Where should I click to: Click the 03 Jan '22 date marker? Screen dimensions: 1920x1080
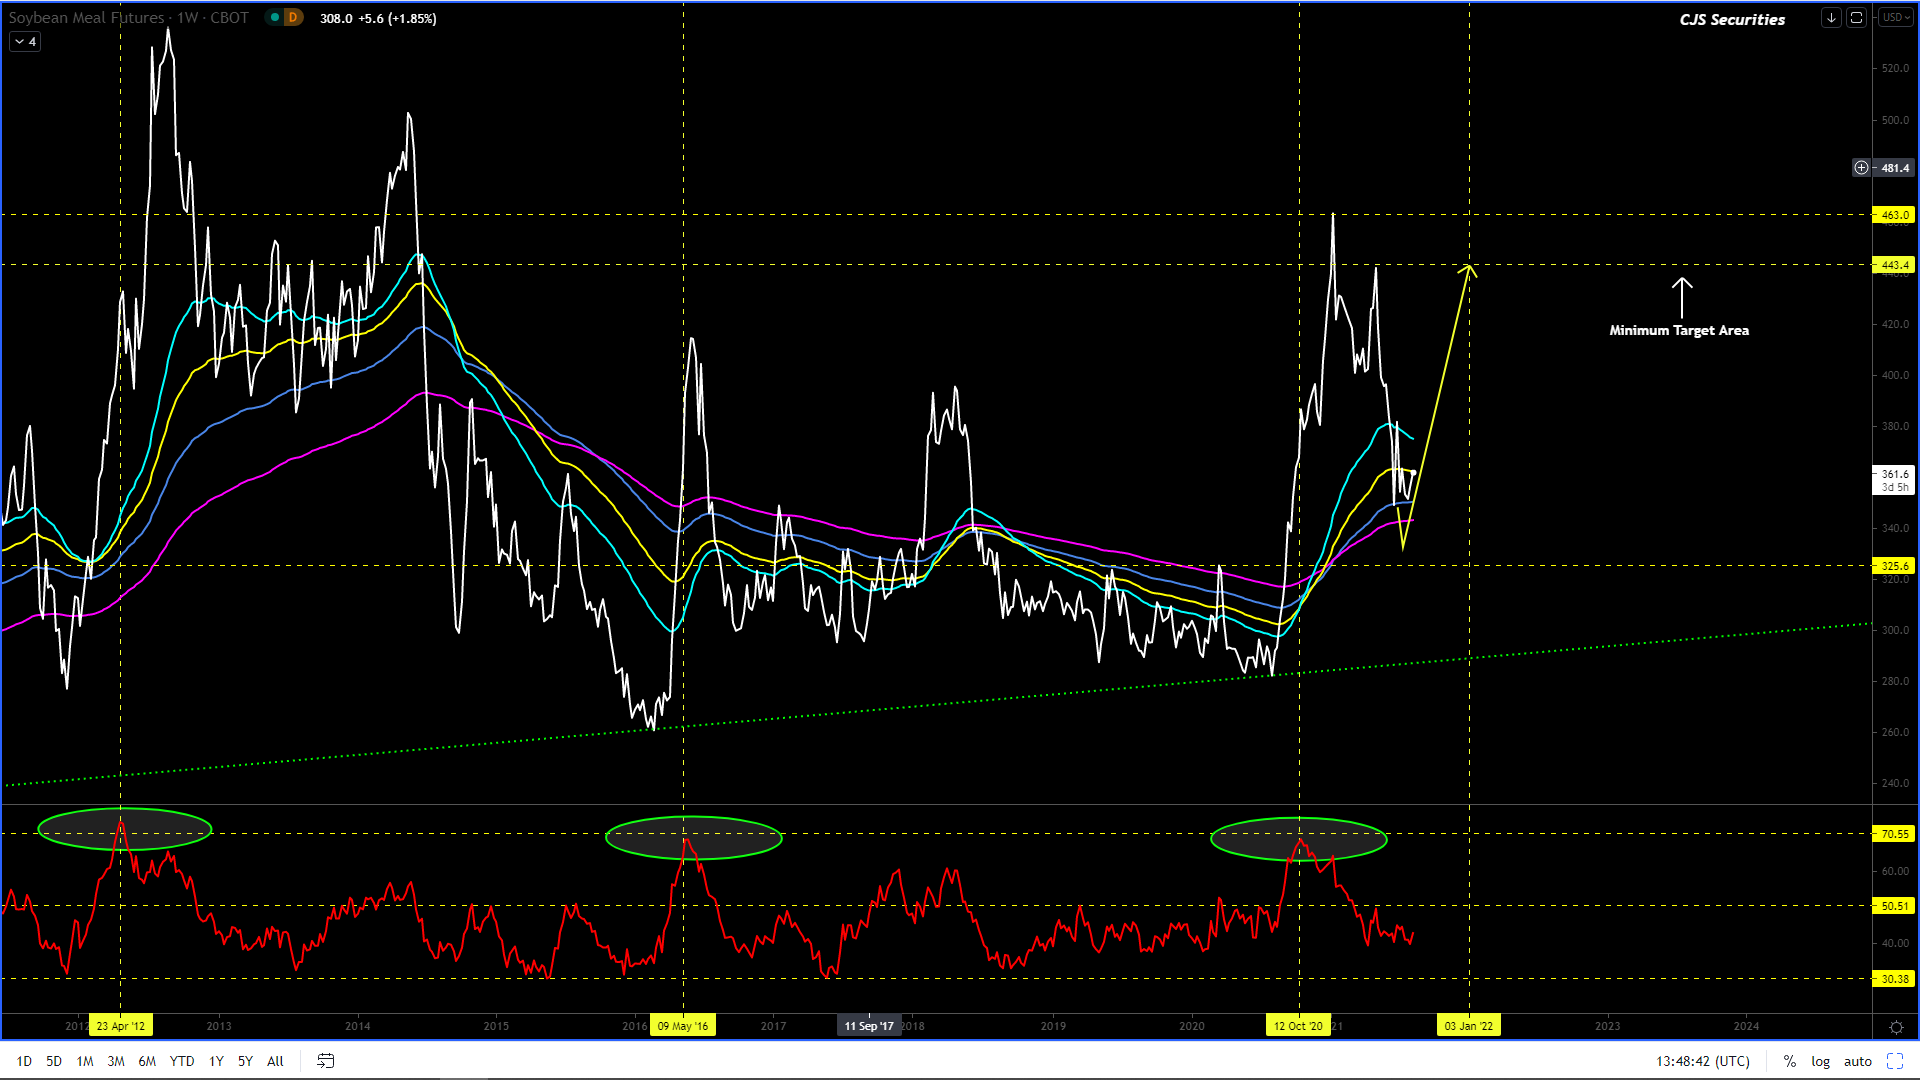pos(1468,1026)
